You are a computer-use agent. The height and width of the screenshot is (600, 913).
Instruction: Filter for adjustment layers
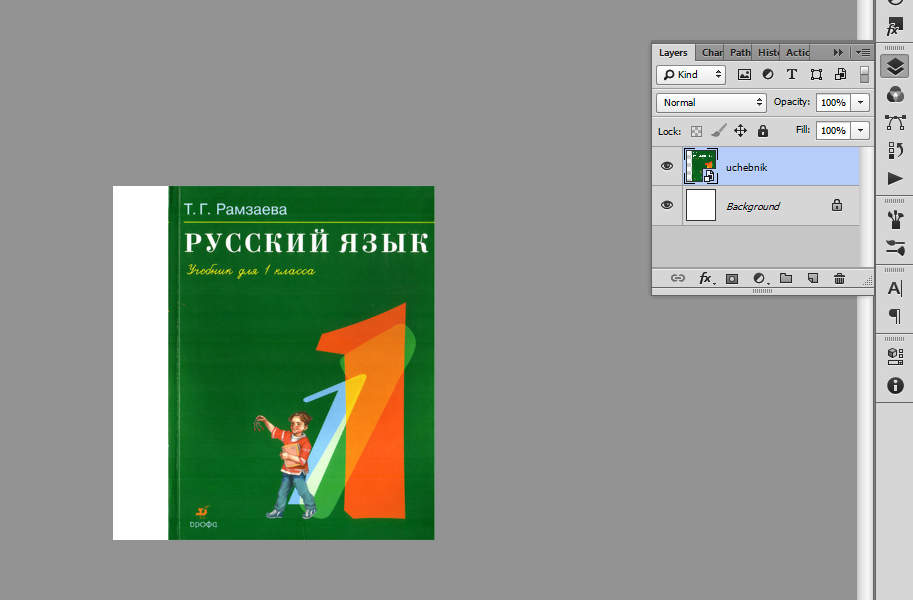point(768,74)
